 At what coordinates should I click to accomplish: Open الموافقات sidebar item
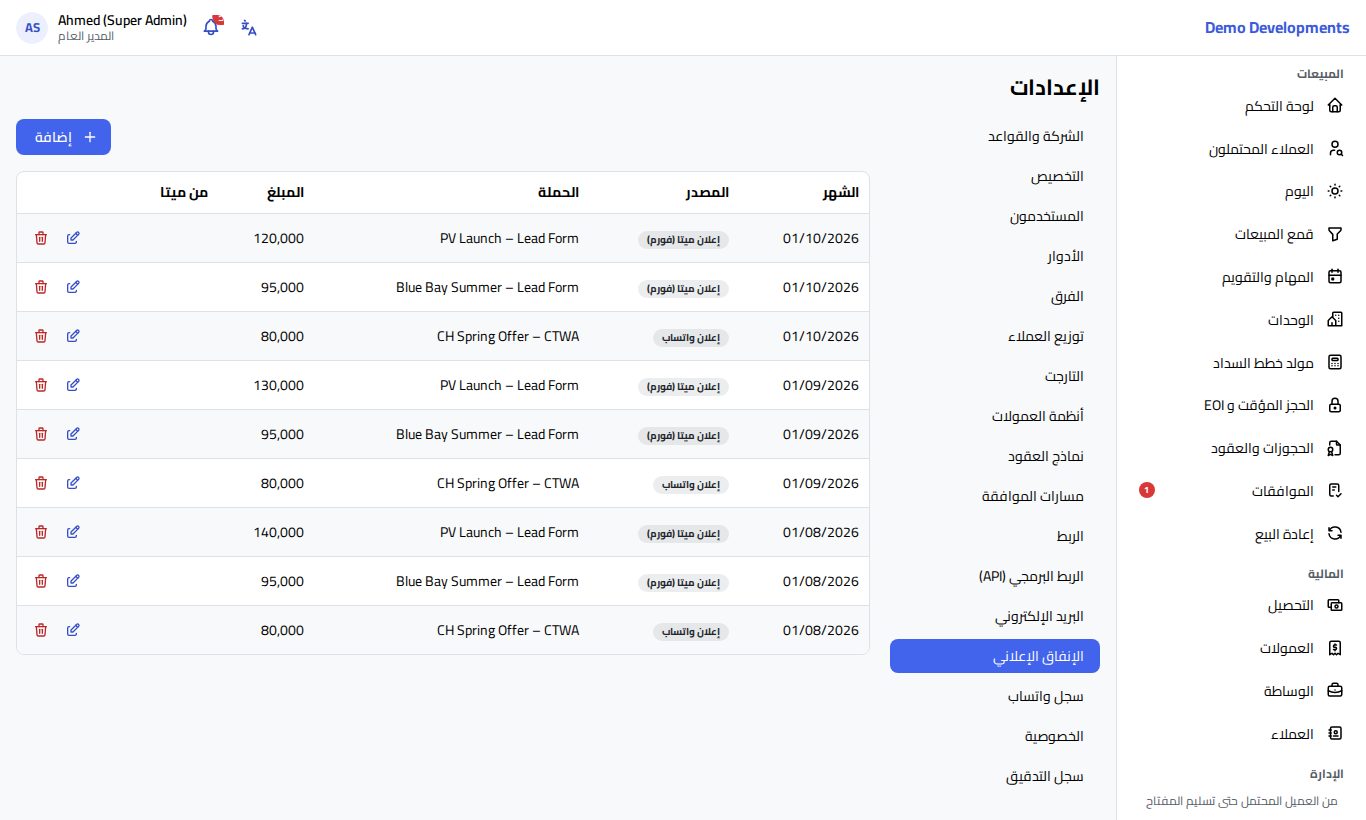[1242, 491]
